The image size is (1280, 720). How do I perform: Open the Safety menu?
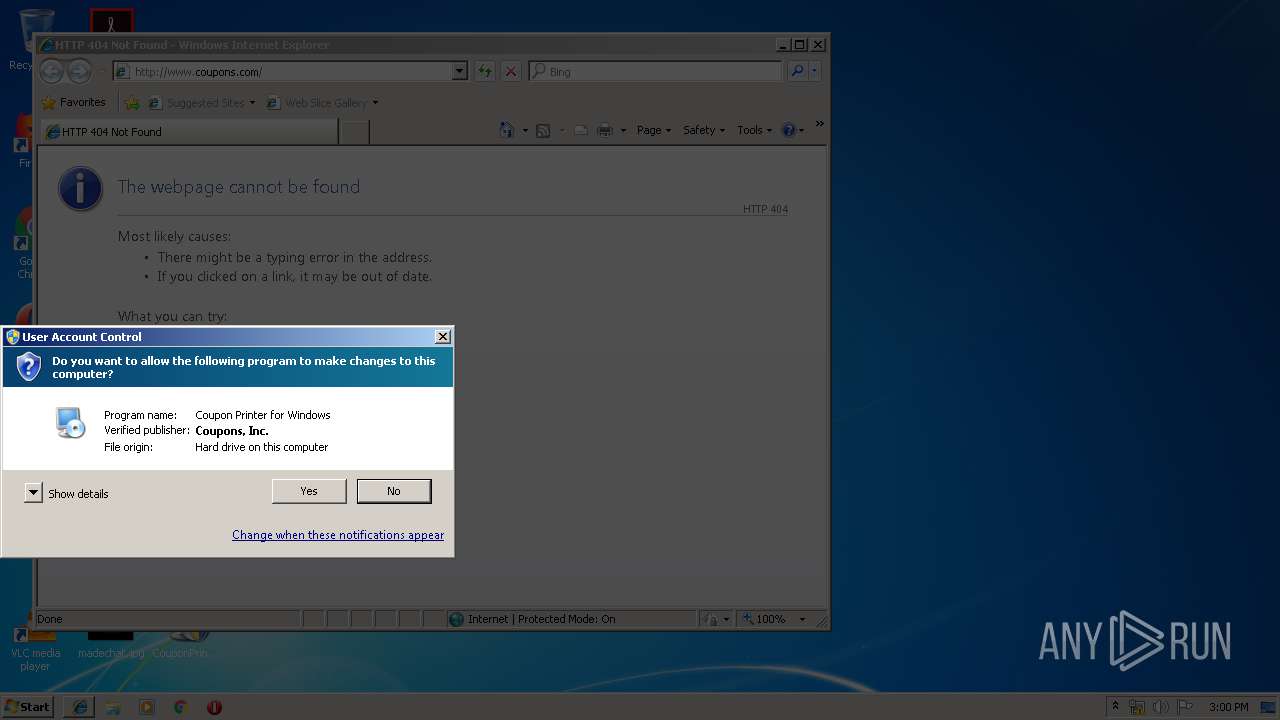coord(704,130)
